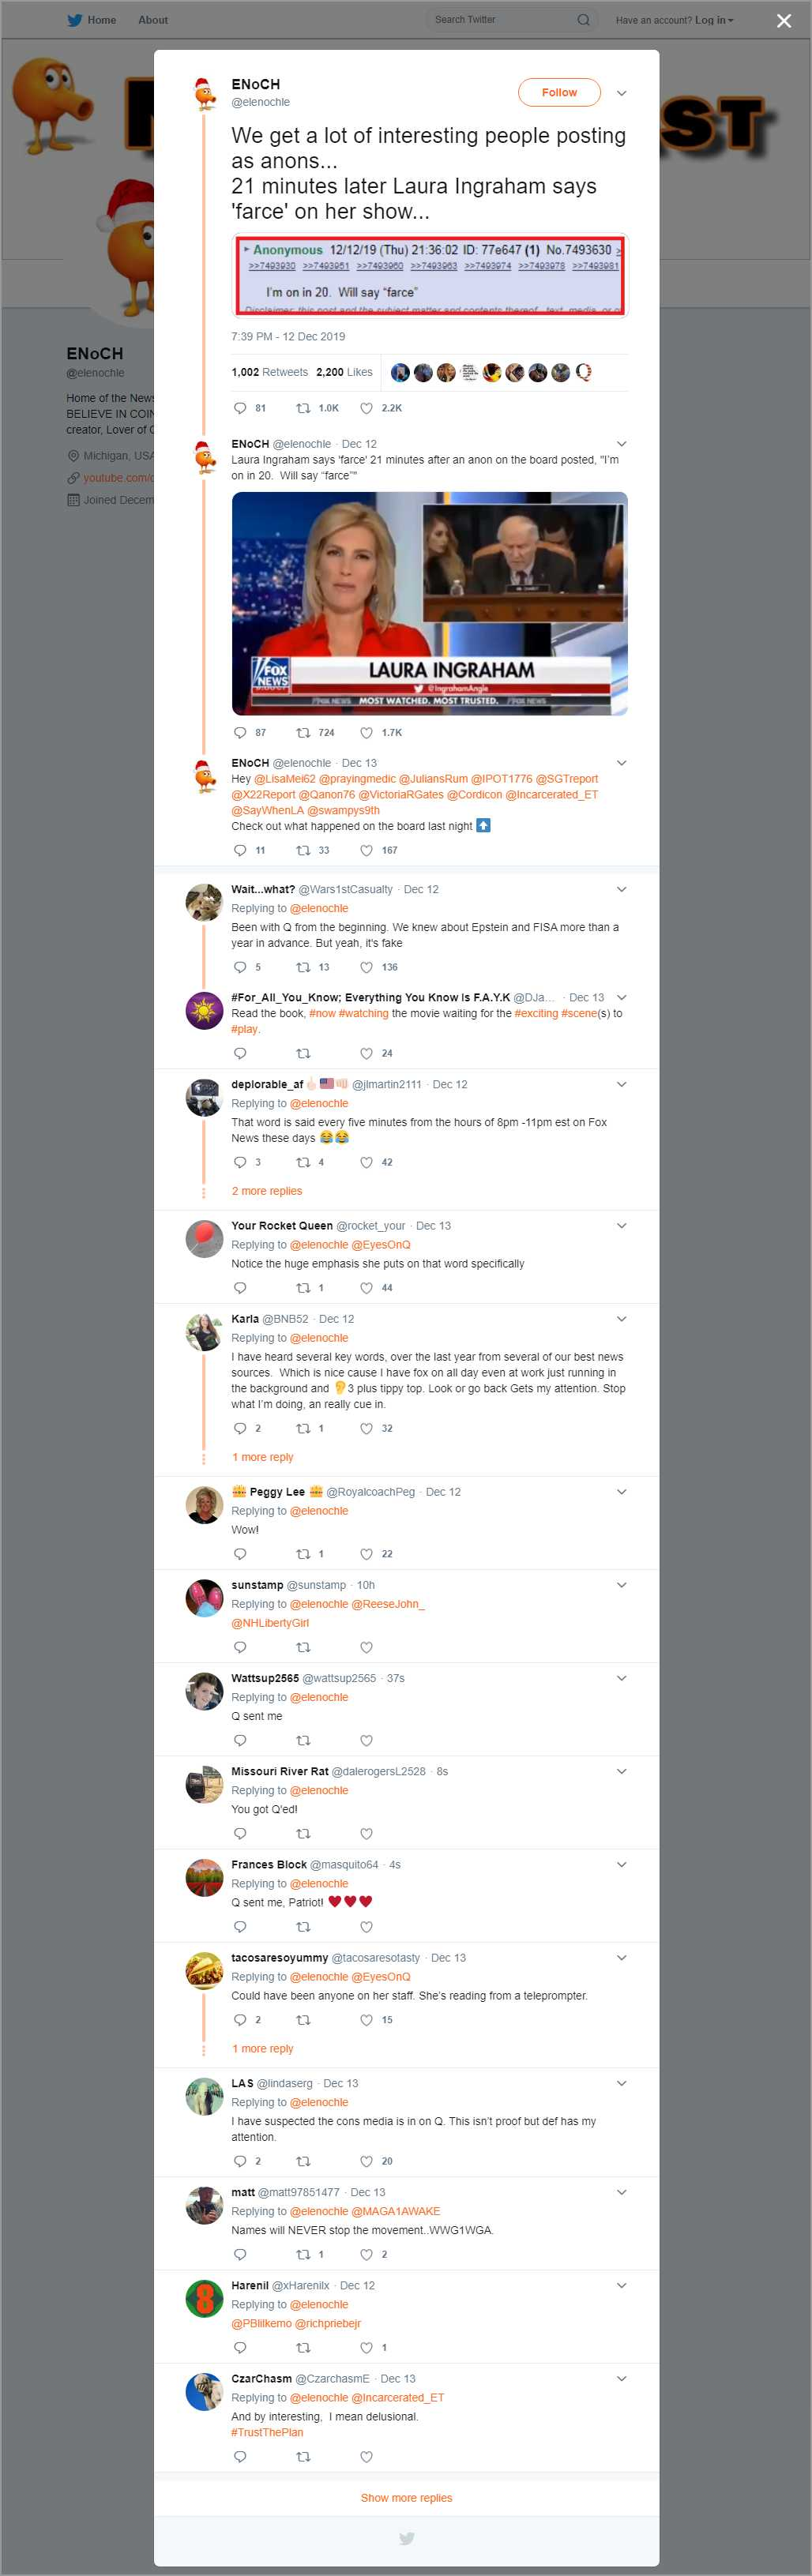Retweet the main 'farce' tweet

coord(304,408)
